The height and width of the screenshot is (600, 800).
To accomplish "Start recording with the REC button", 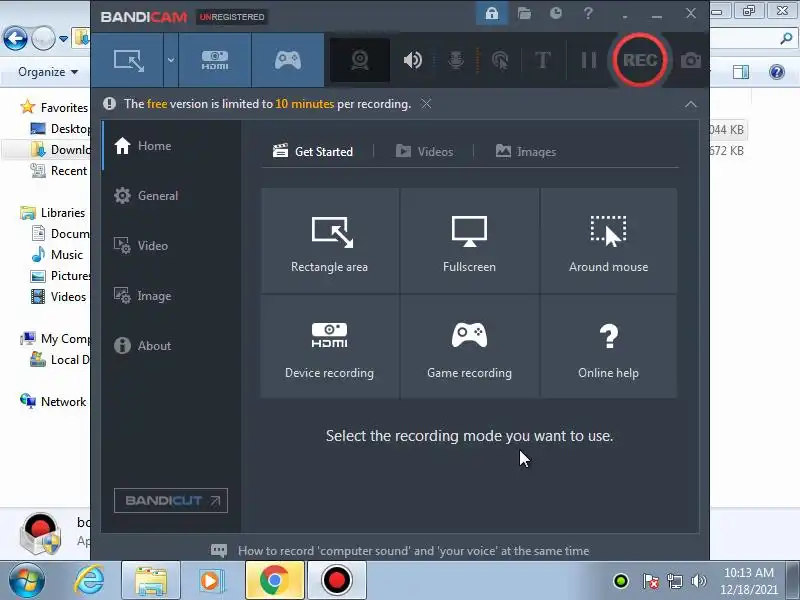I will (640, 60).
